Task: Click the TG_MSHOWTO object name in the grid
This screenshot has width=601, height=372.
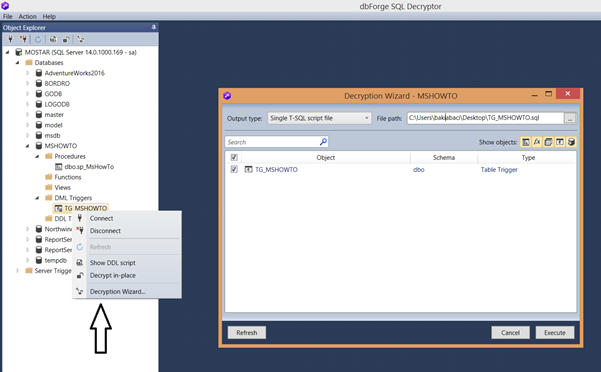Action: coord(276,169)
